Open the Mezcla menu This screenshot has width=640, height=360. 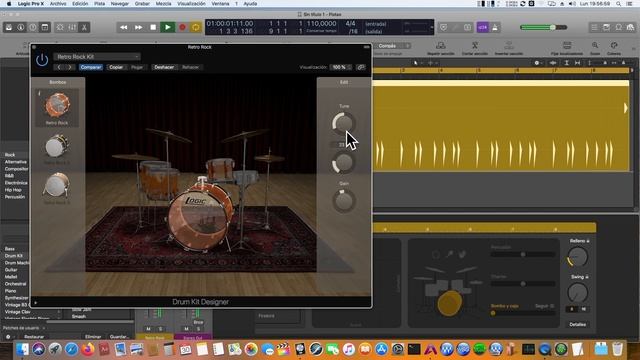(163, 4)
